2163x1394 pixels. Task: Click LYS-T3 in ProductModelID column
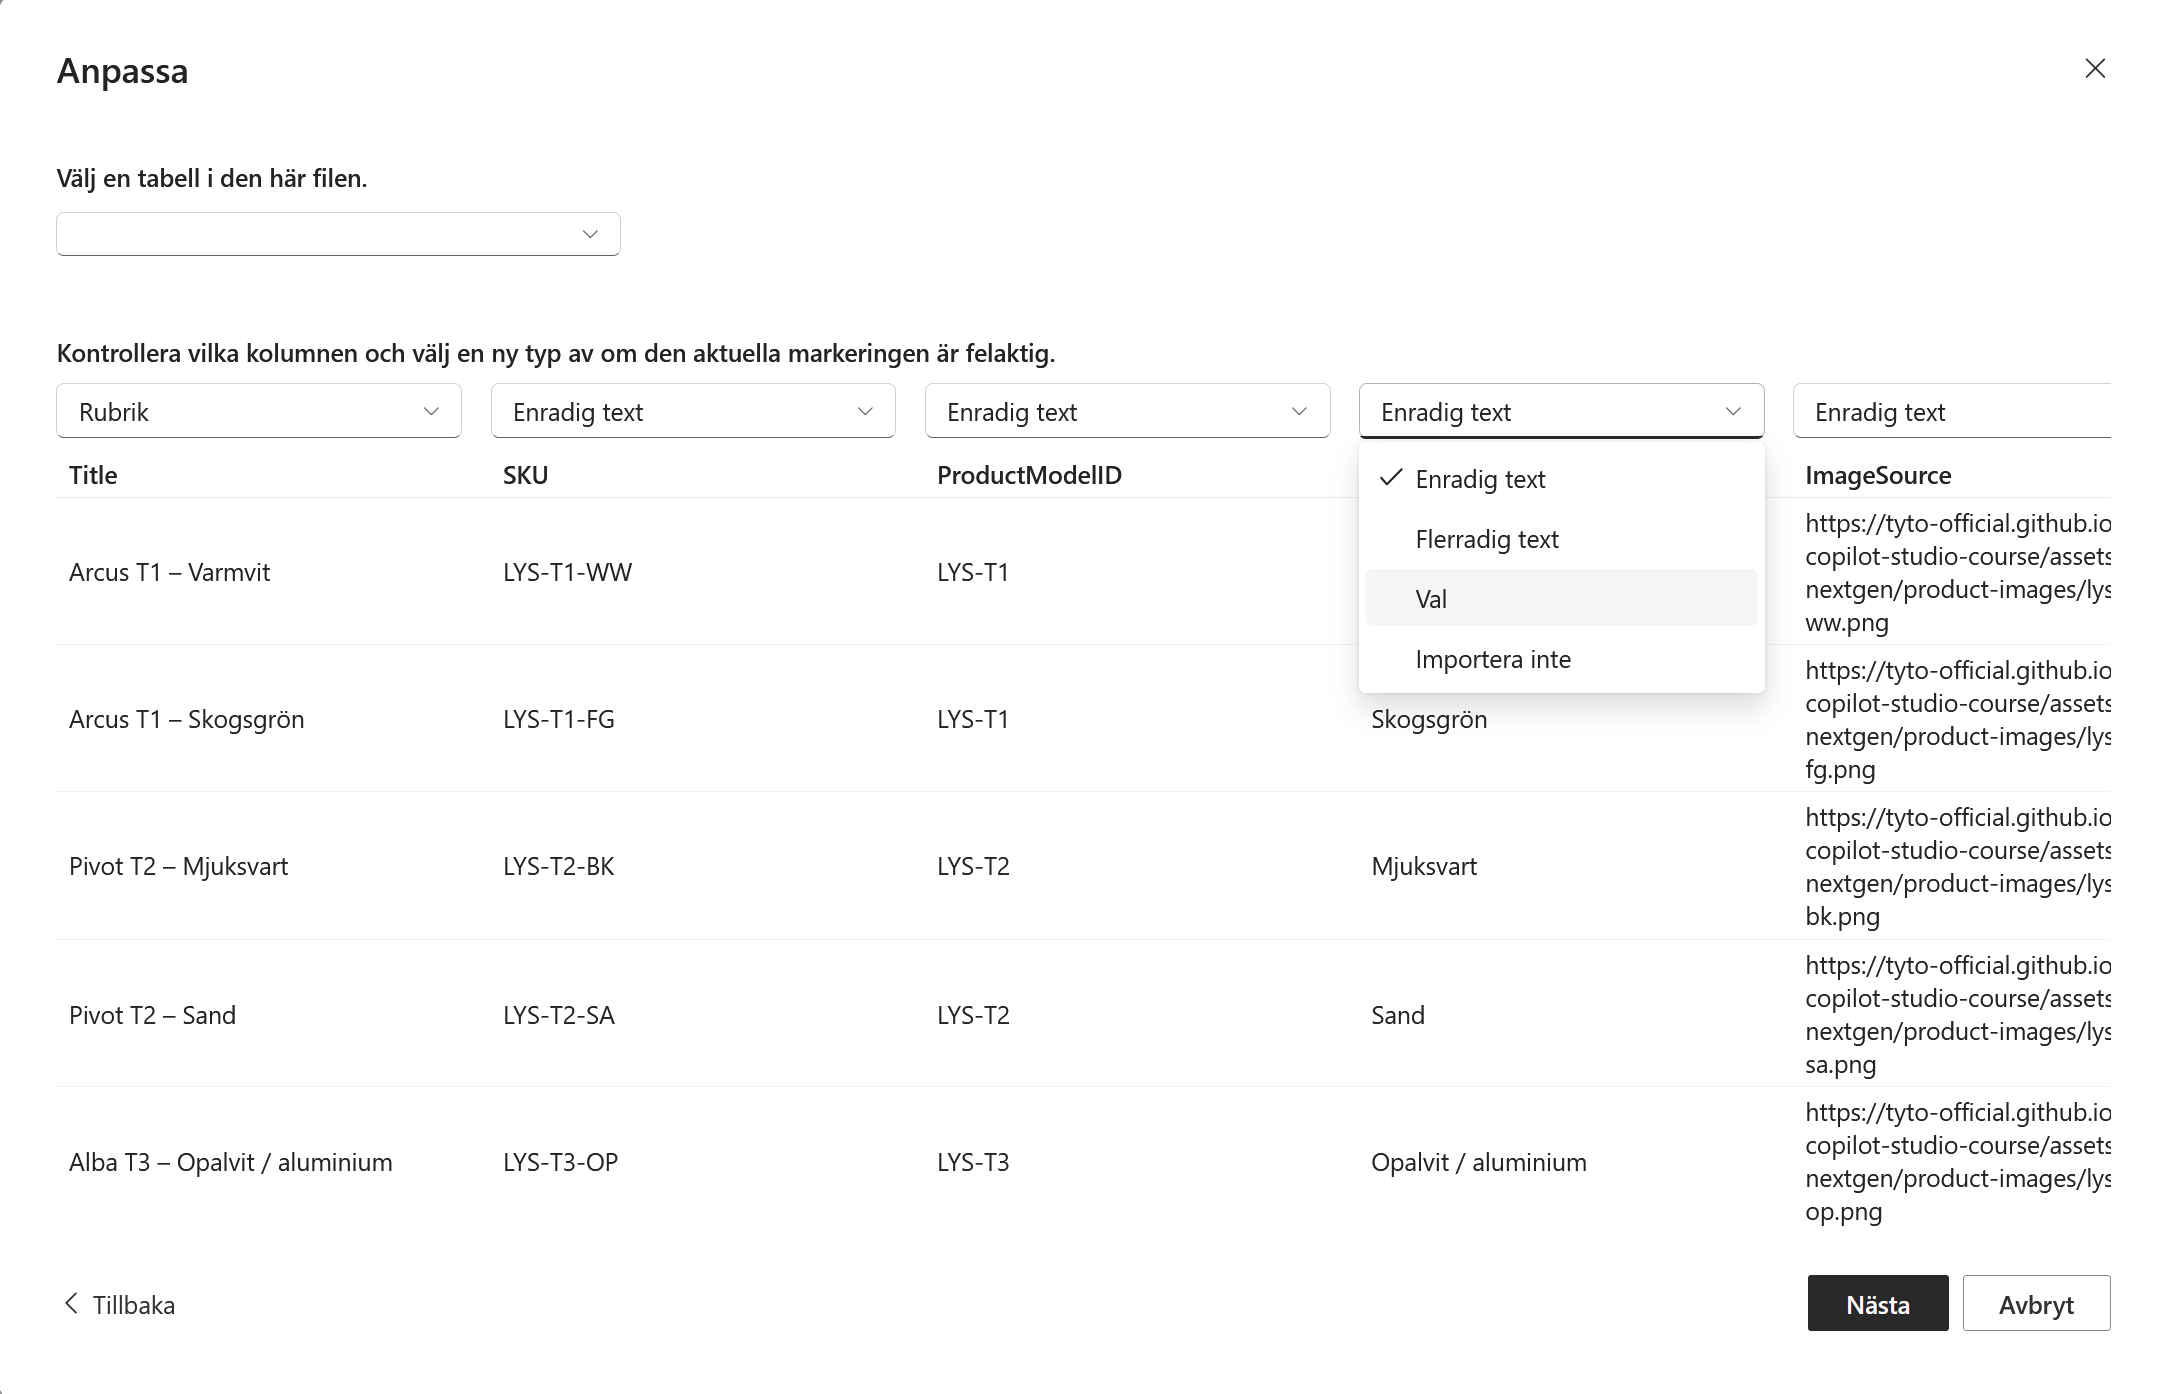point(973,1162)
